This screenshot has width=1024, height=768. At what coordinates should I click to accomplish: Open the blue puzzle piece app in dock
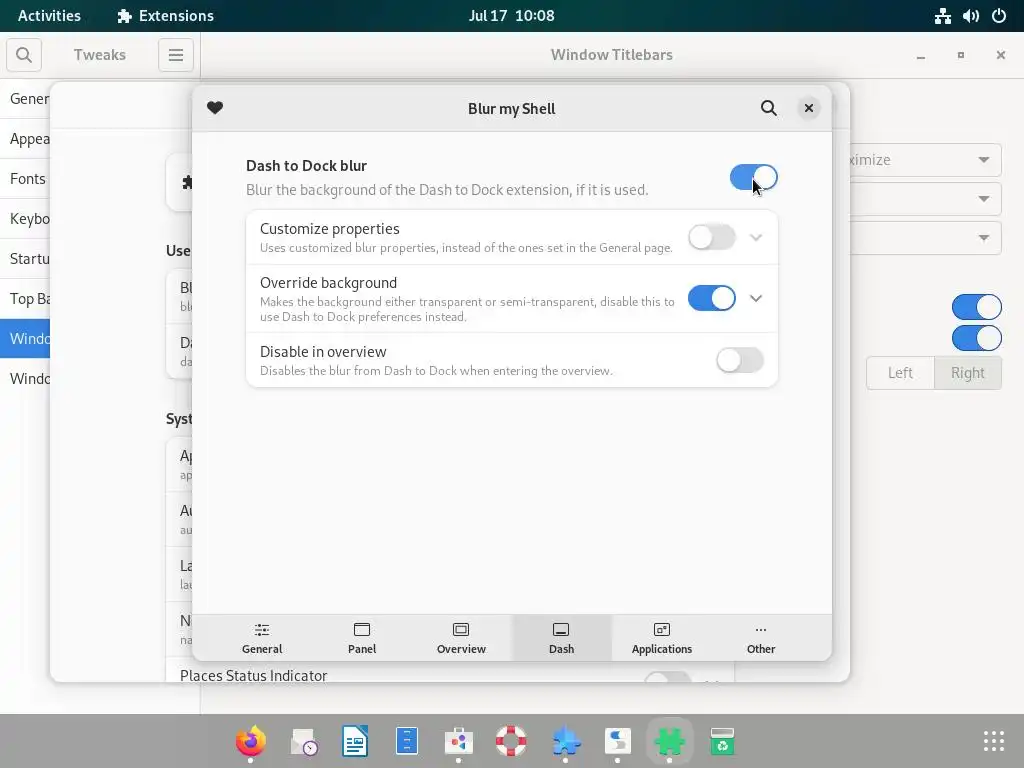coord(565,741)
